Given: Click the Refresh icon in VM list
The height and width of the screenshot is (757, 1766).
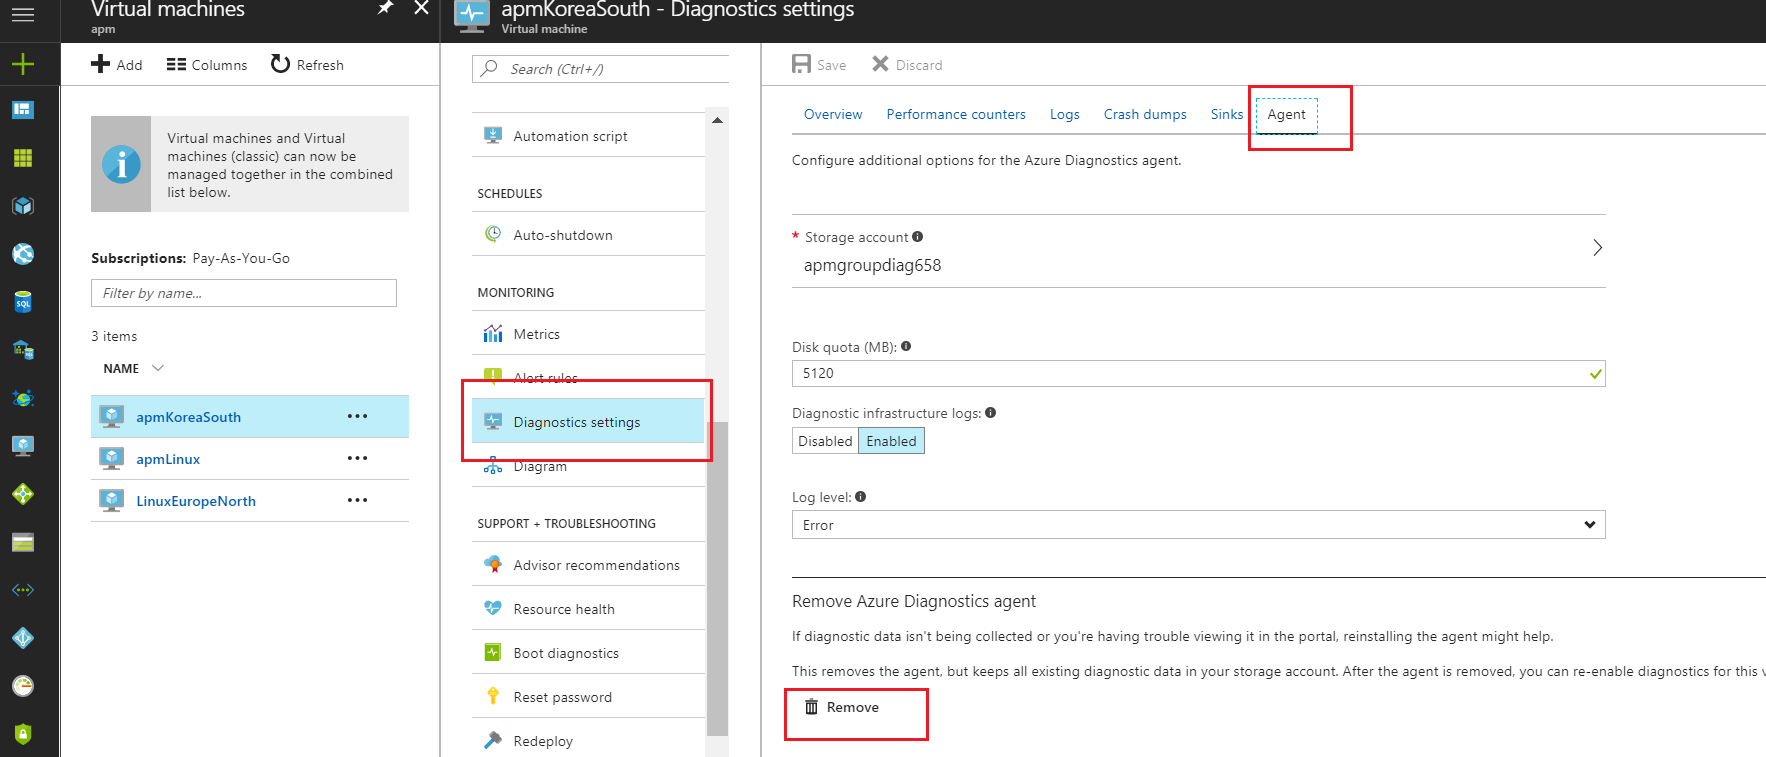Looking at the screenshot, I should click(280, 64).
